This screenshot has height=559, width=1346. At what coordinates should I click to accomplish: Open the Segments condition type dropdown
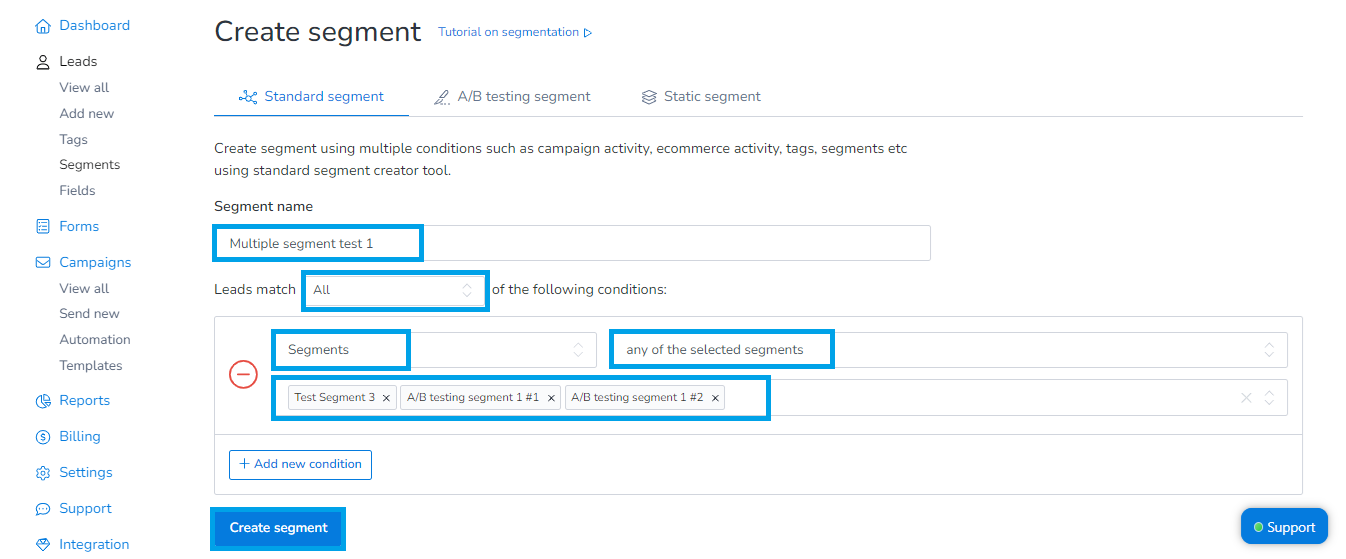(x=434, y=350)
